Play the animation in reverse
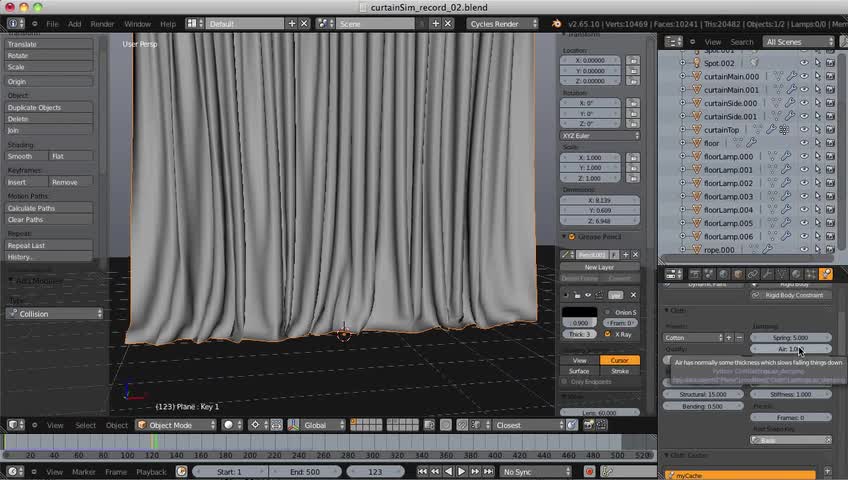 point(448,471)
